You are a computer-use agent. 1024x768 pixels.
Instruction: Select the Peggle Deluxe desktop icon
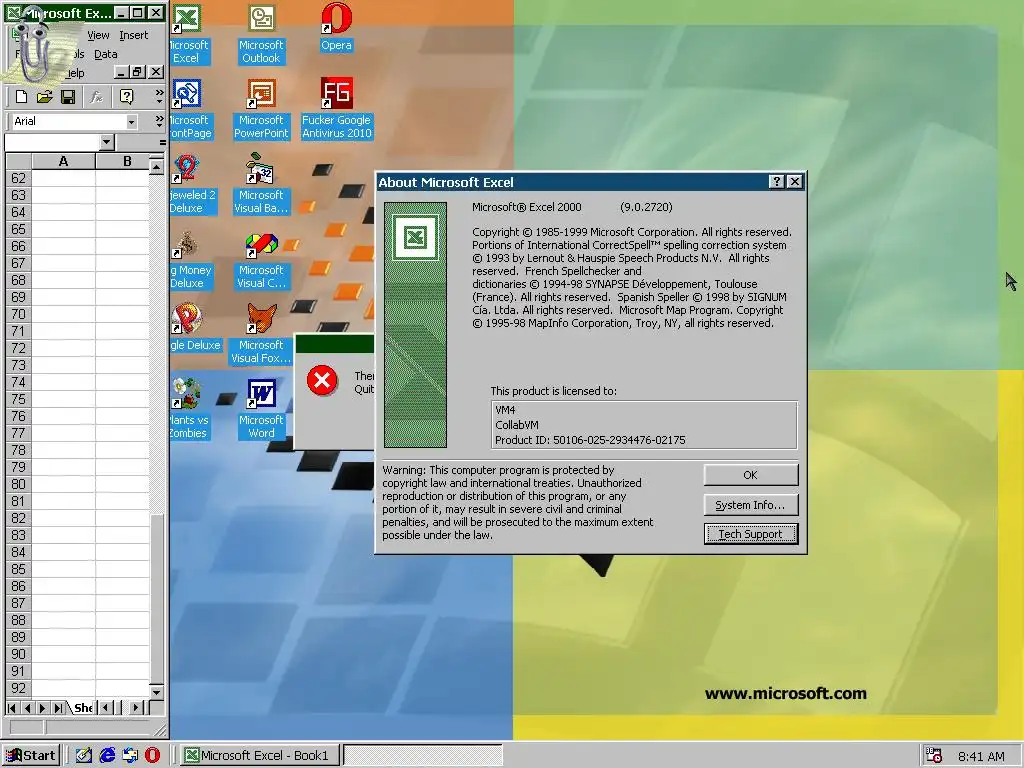(194, 327)
